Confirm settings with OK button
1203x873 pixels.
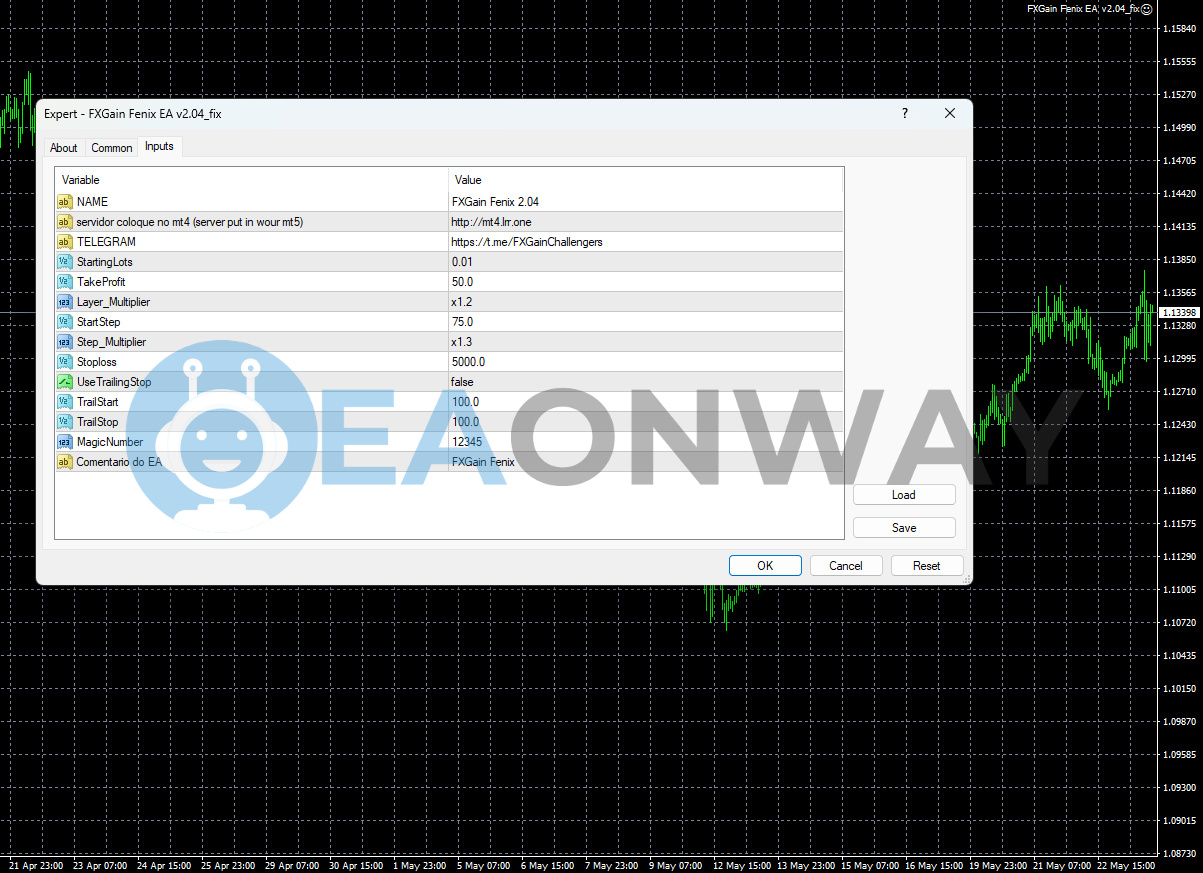click(765, 566)
